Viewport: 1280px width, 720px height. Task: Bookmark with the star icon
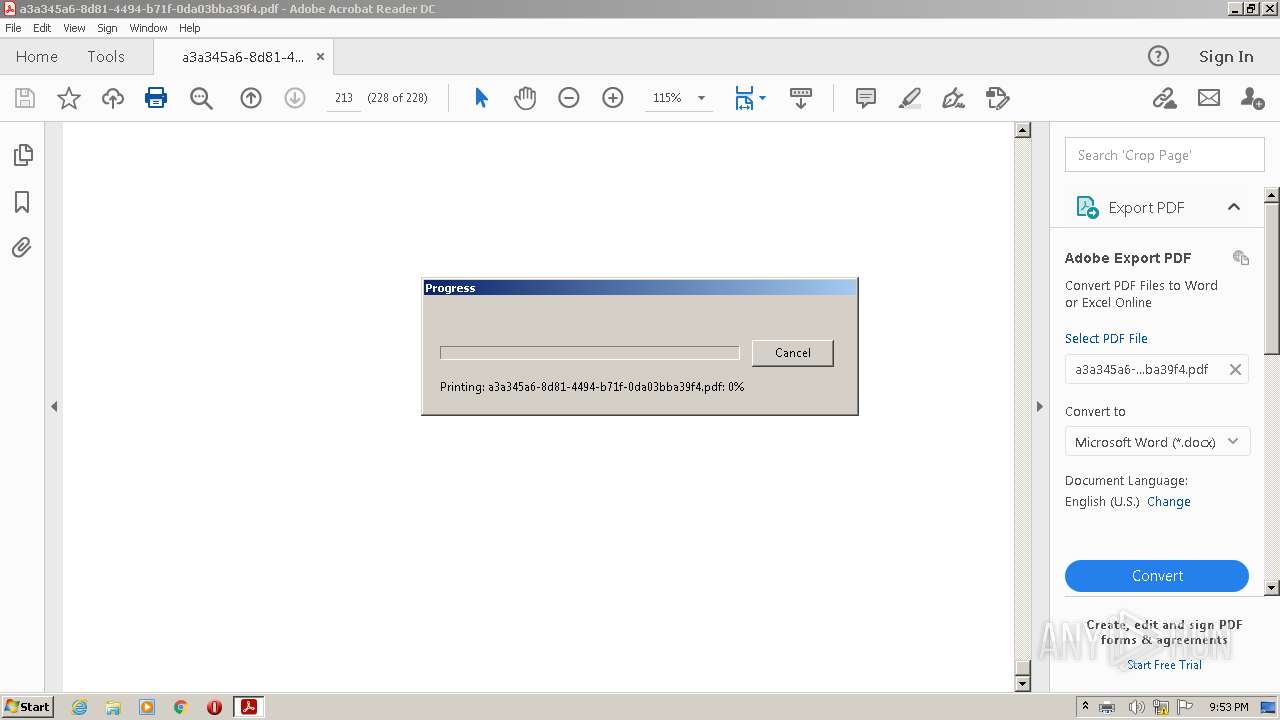(69, 98)
